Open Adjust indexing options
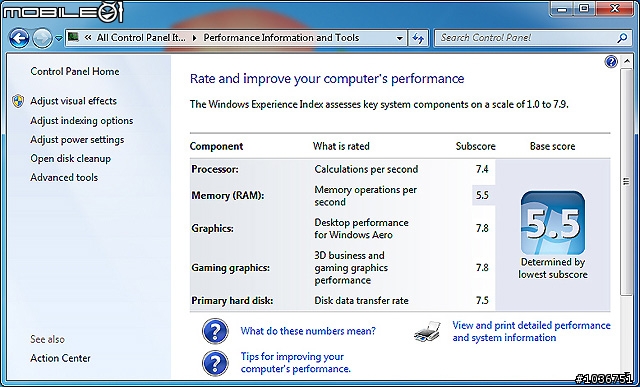Viewport: 640px width, 387px height. [82, 121]
